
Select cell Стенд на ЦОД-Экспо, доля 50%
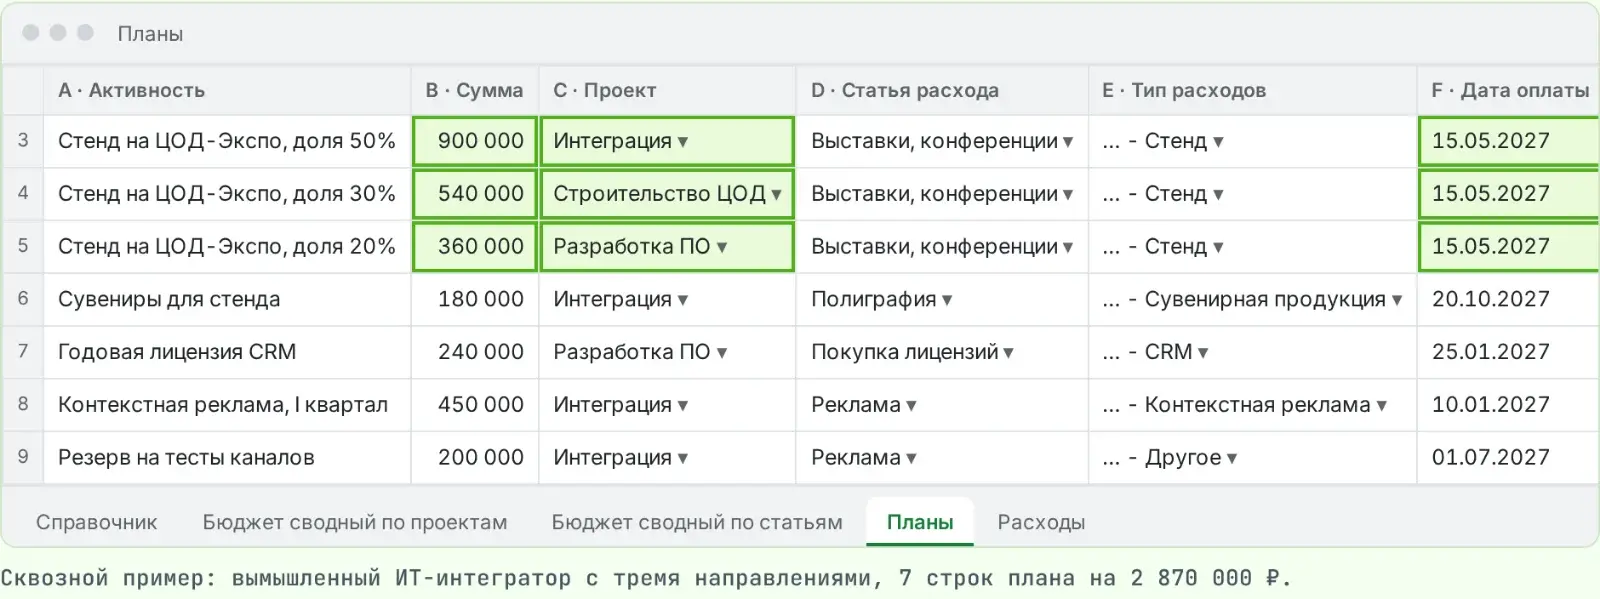227,141
